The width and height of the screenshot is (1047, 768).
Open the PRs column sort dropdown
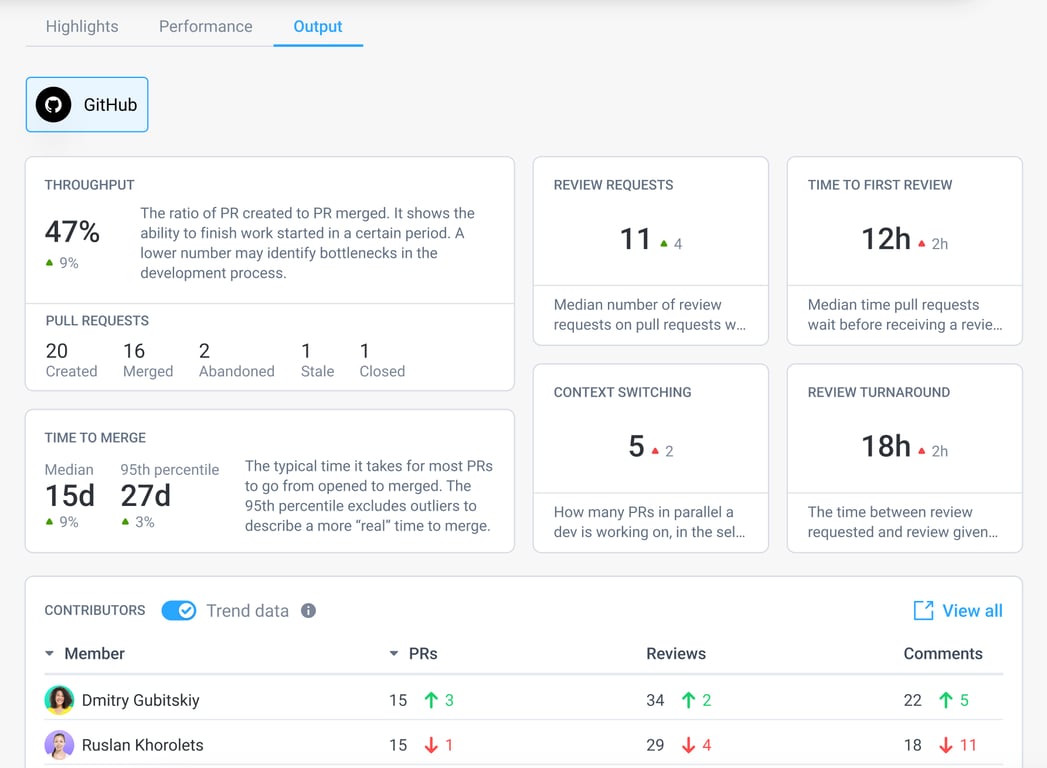[x=393, y=653]
